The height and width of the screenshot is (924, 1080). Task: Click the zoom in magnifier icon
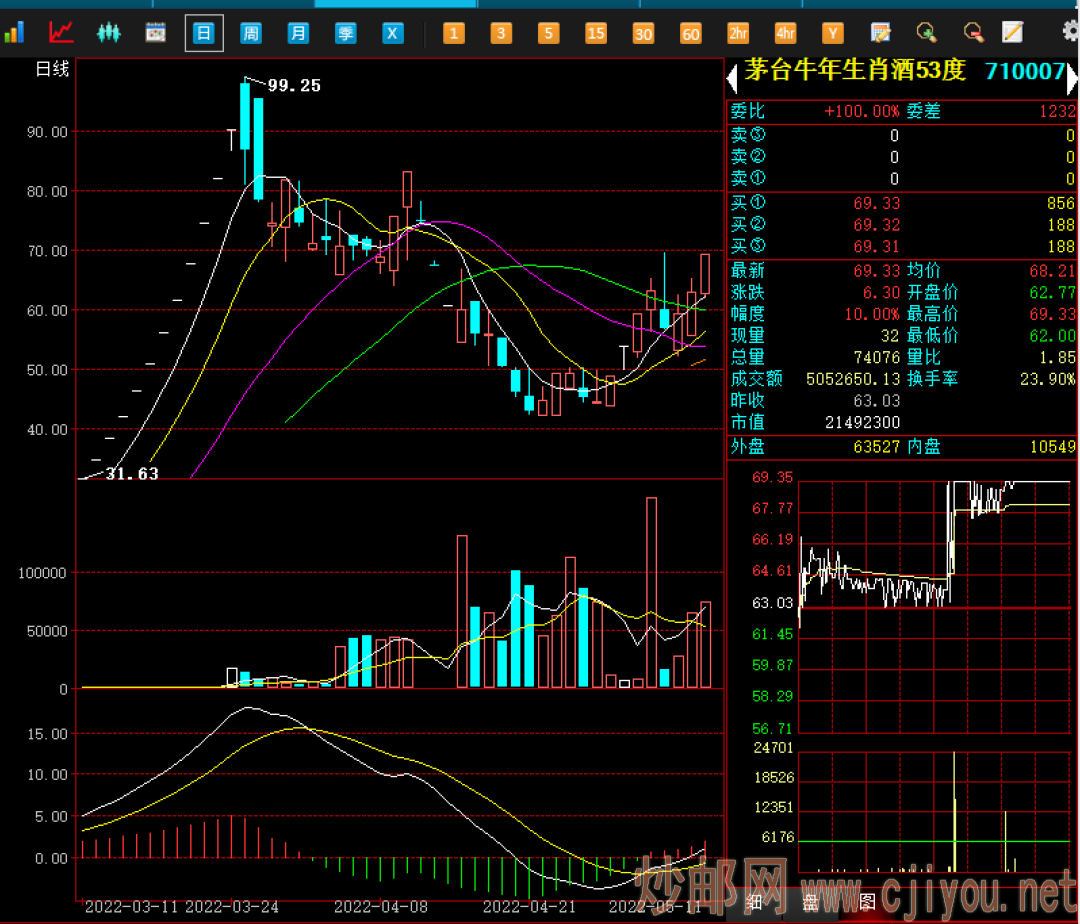point(927,33)
